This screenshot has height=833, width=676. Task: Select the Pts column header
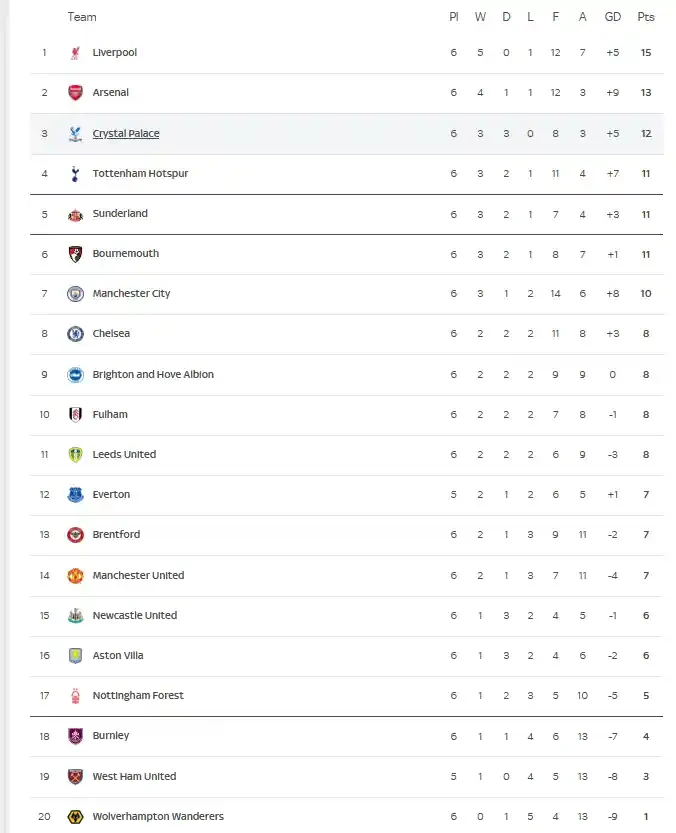[646, 16]
